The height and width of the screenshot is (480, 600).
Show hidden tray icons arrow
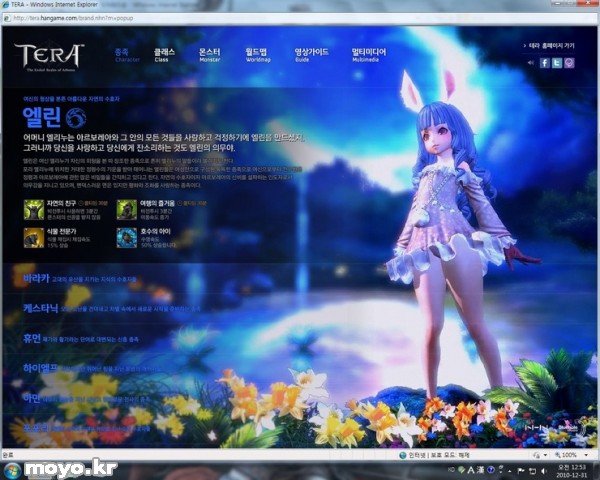pos(510,471)
